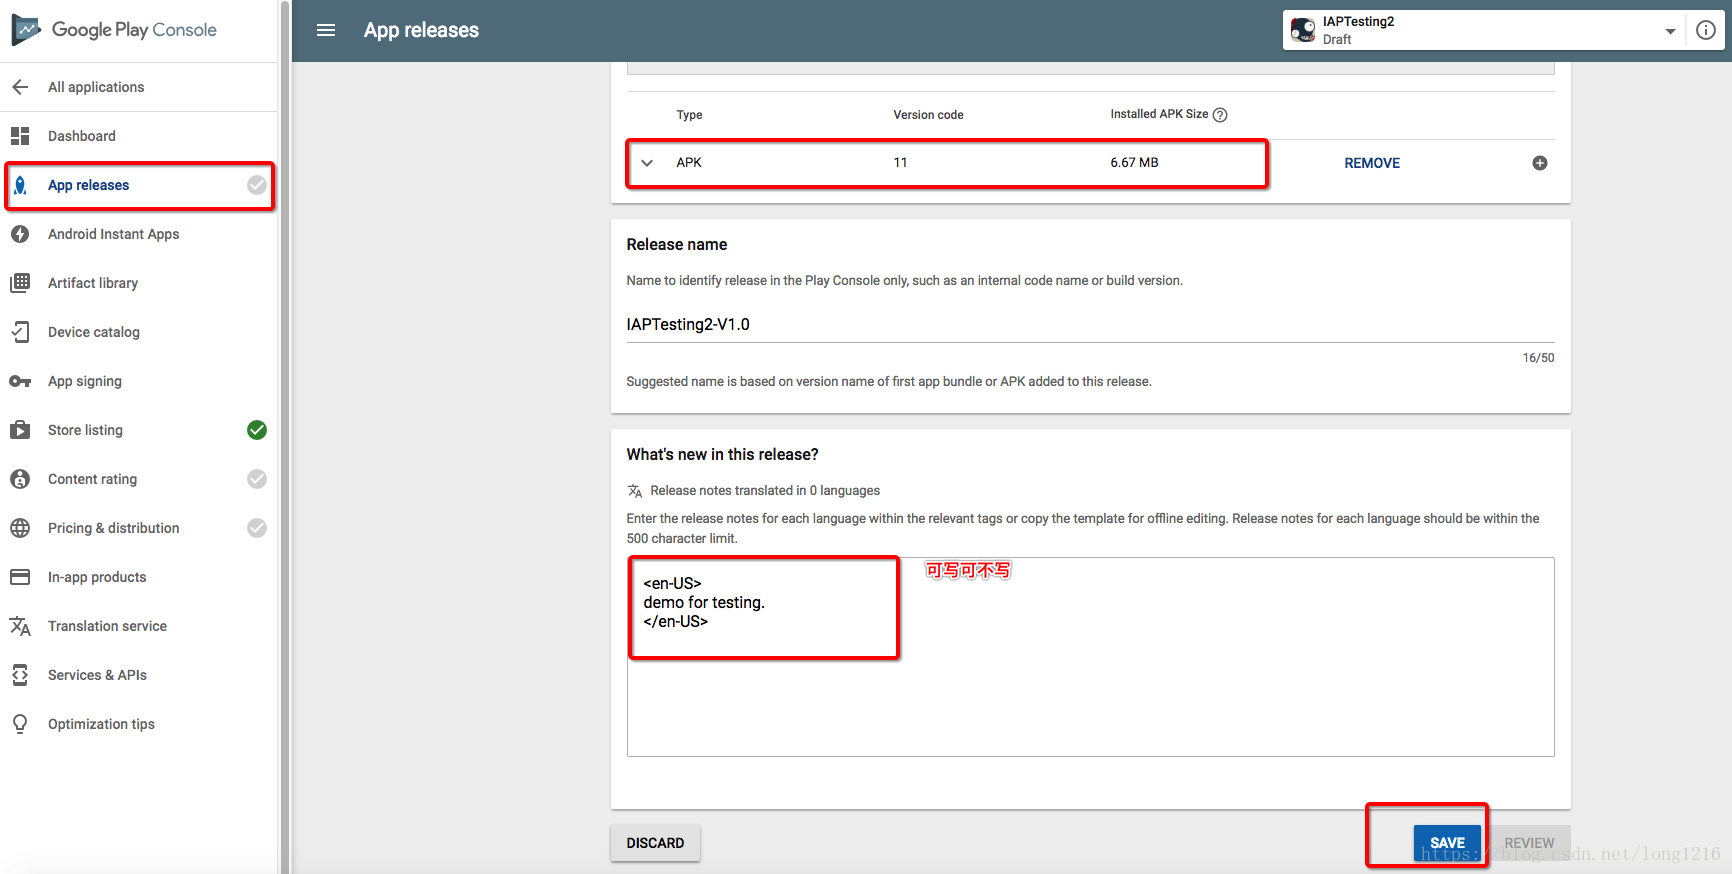Image resolution: width=1732 pixels, height=874 pixels.
Task: Click the REMOVE link for the APK
Action: (1372, 163)
